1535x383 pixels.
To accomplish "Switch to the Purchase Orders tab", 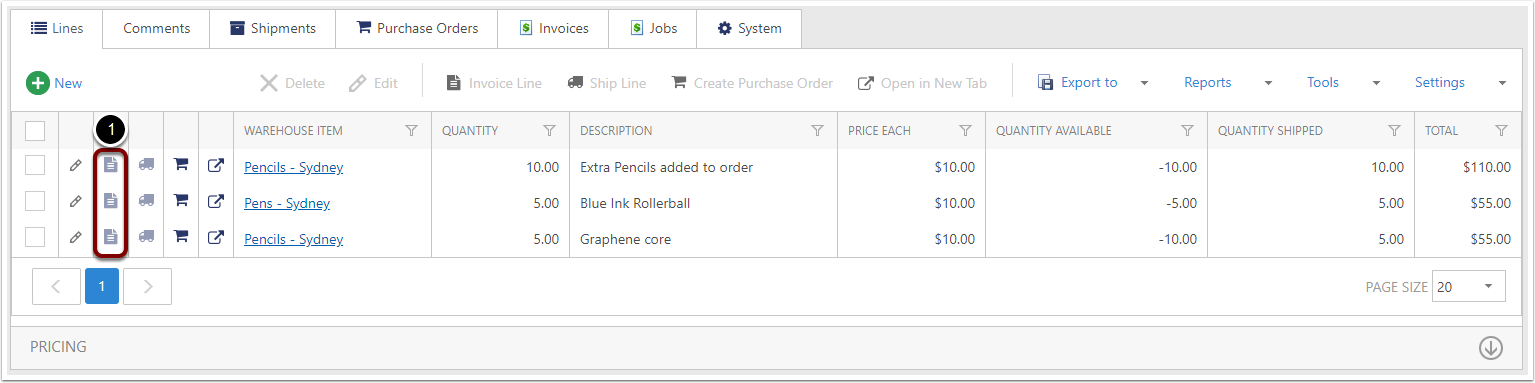I will [417, 28].
